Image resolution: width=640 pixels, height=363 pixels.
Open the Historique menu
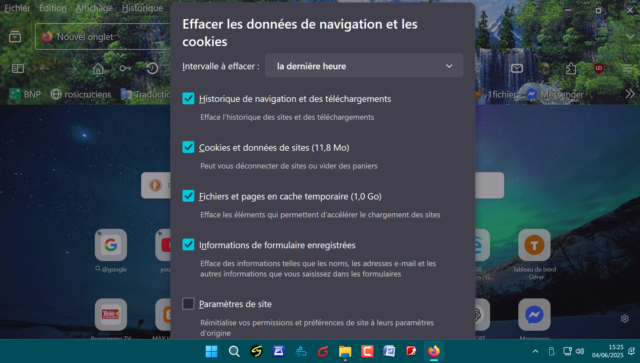coord(142,8)
